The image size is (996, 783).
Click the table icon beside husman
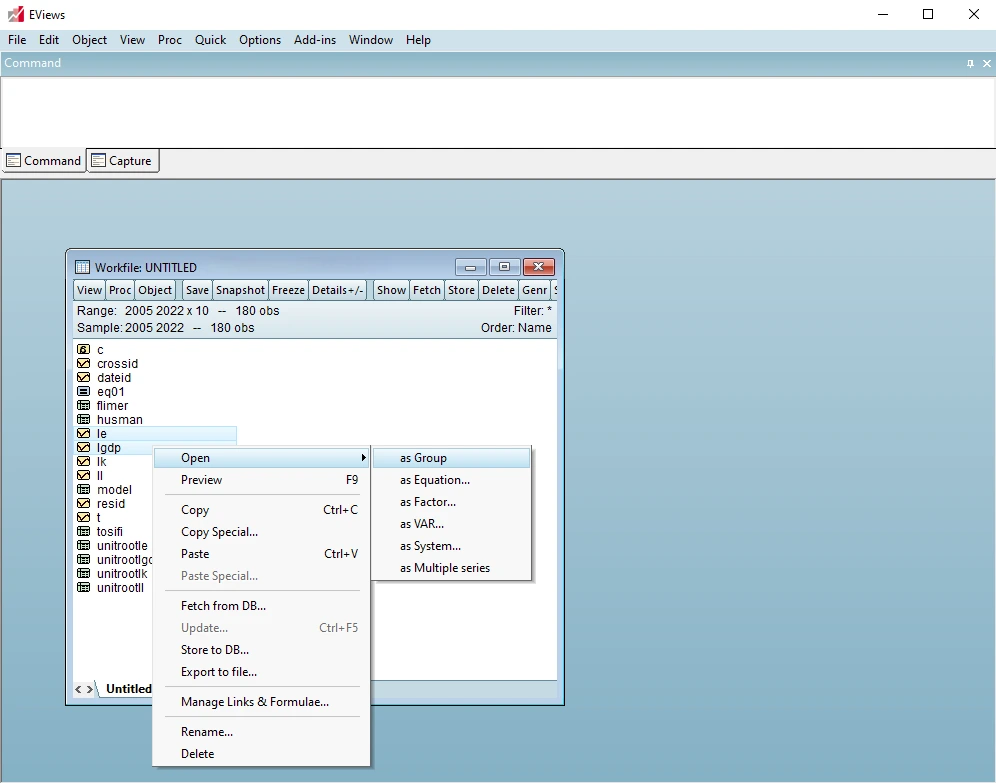(84, 420)
